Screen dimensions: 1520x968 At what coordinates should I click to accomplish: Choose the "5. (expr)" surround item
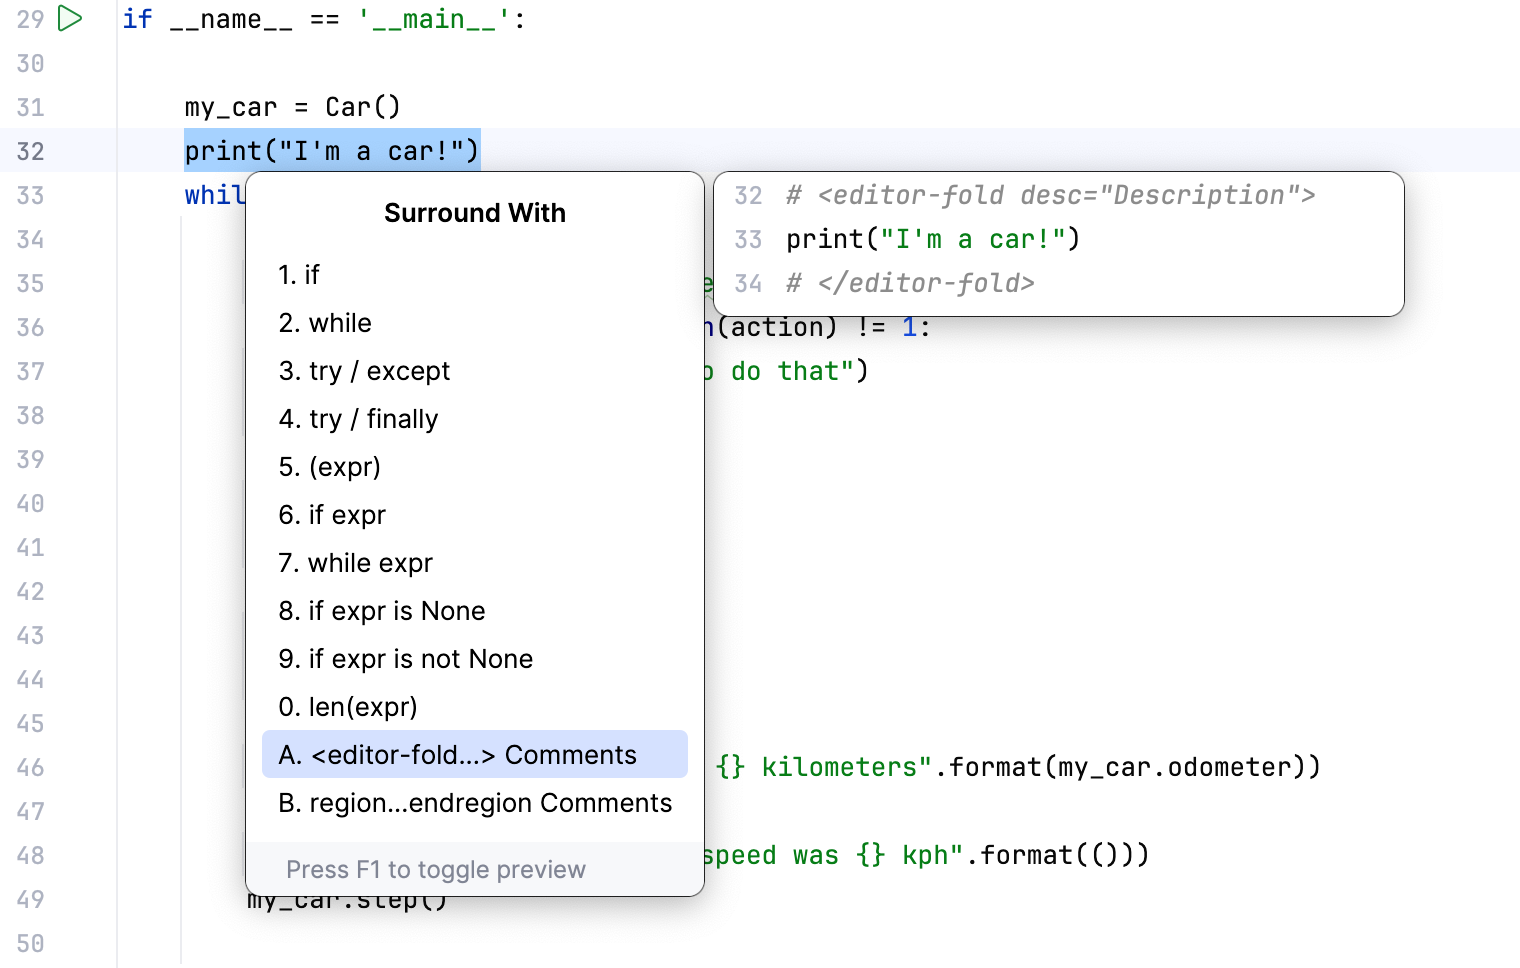pyautogui.click(x=329, y=467)
